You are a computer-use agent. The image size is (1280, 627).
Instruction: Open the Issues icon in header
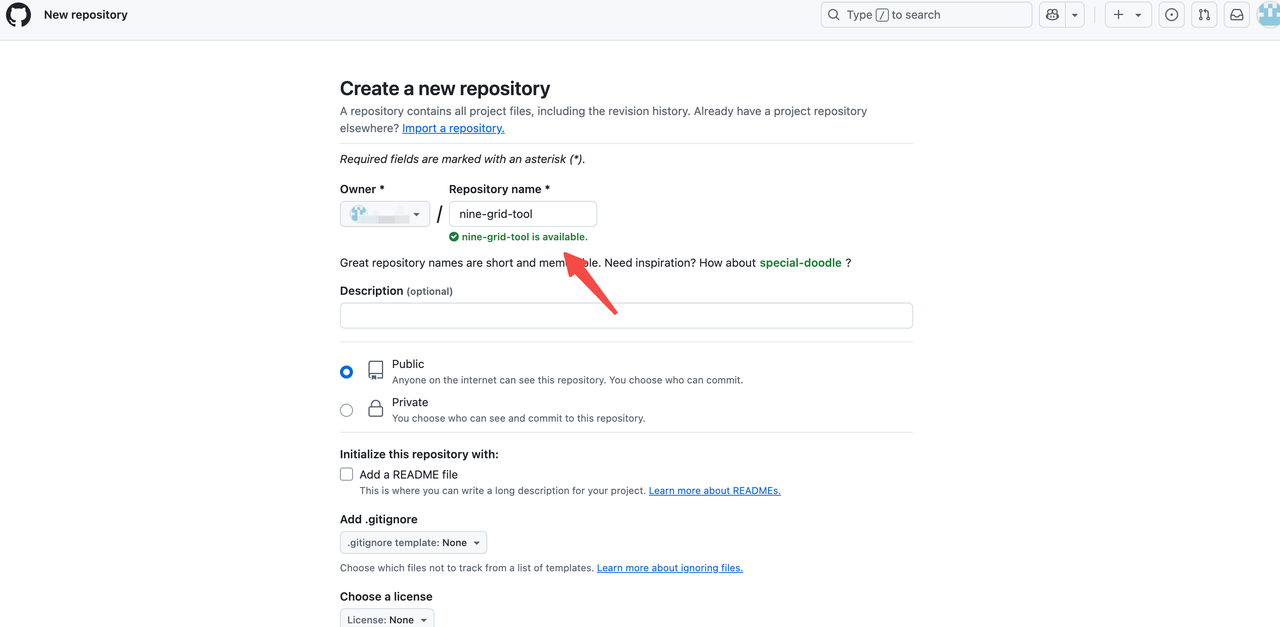click(x=1171, y=15)
